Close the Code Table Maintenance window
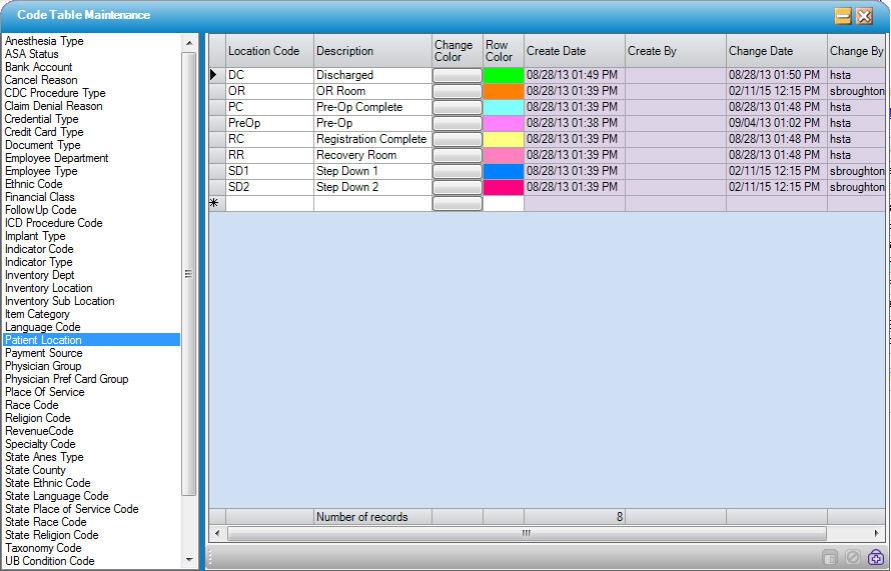Screen dimensions: 891x571 click(x=865, y=16)
